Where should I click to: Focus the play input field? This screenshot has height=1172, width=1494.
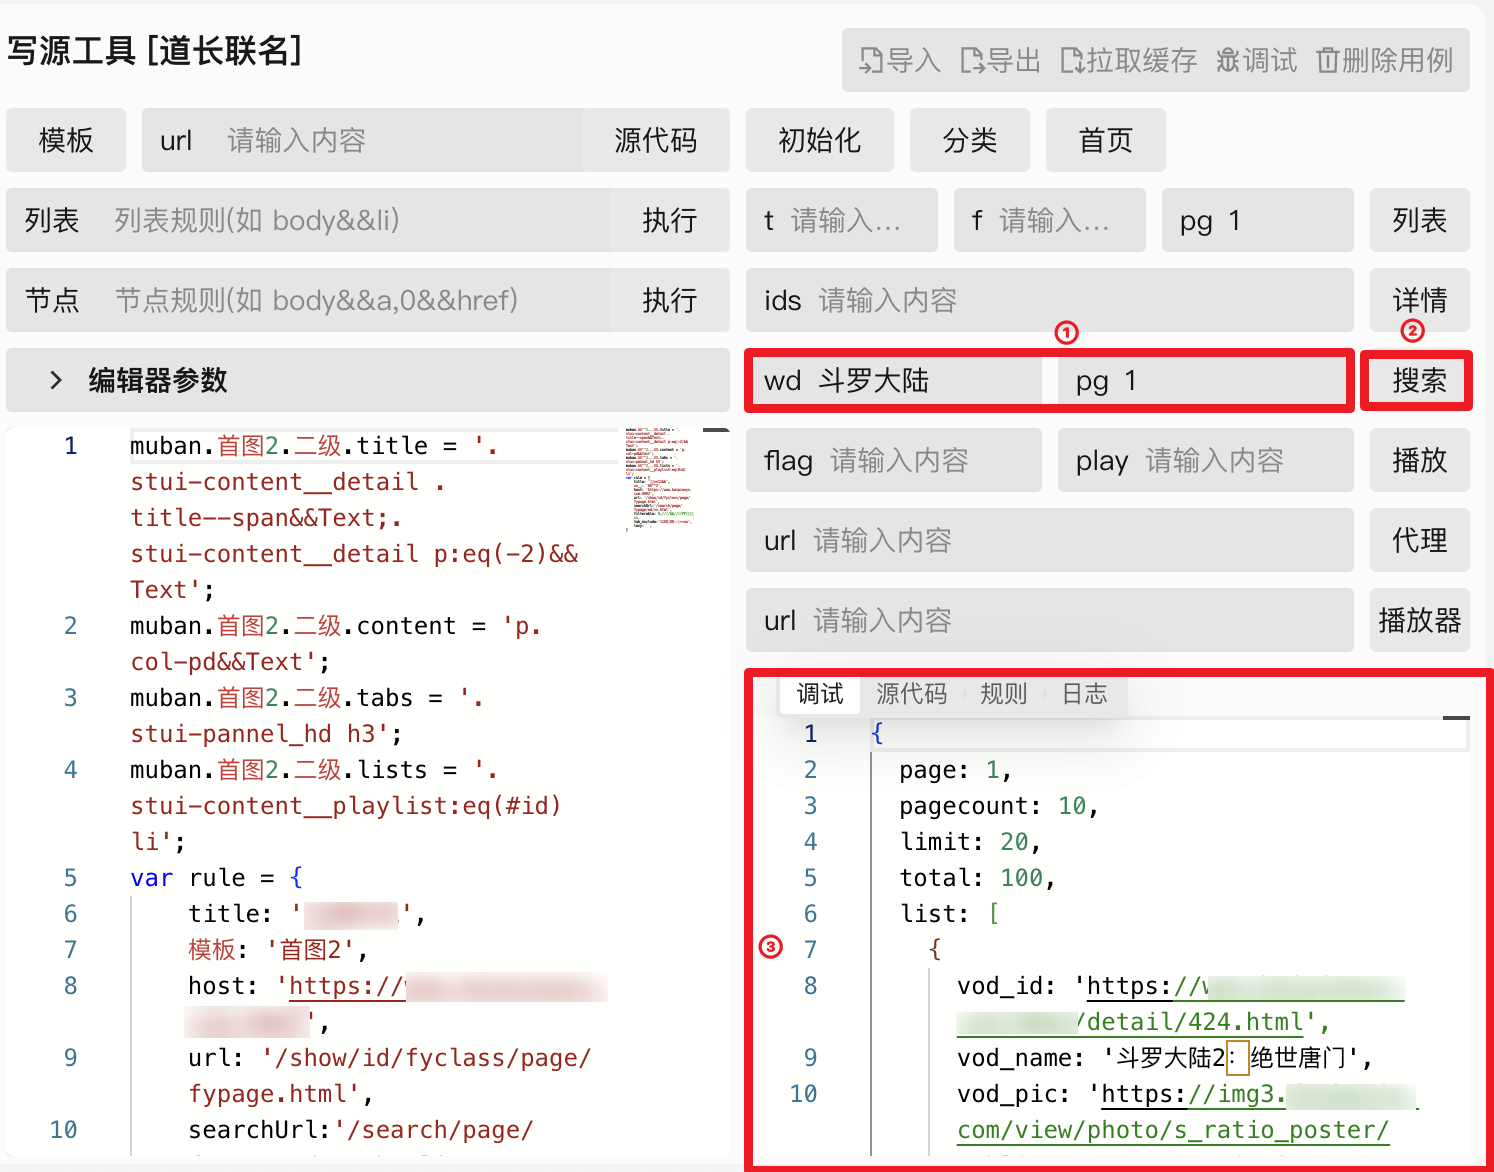pos(1206,460)
